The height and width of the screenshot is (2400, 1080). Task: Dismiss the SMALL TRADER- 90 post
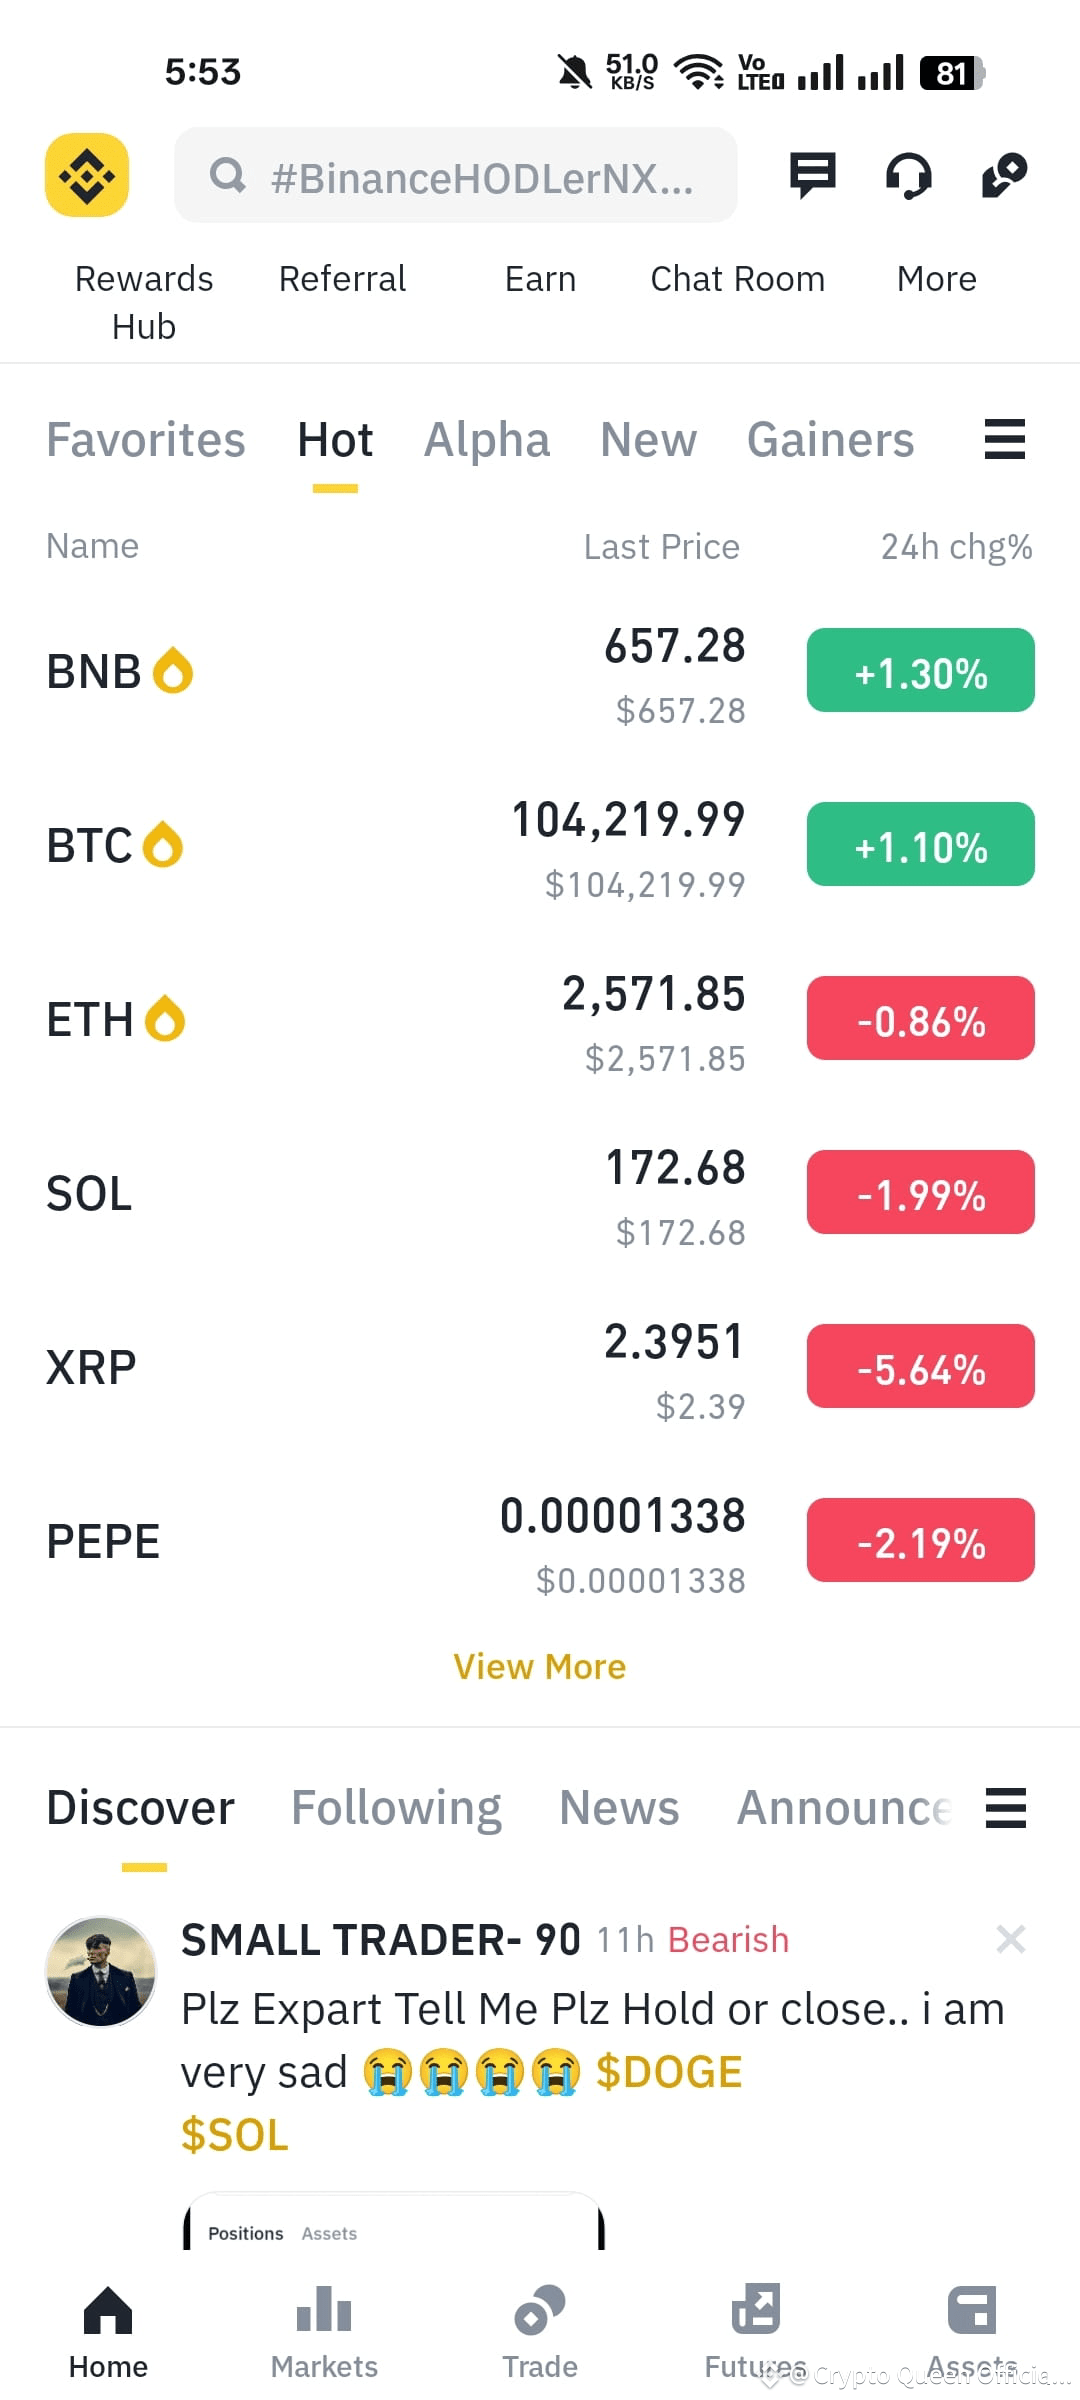[1011, 1940]
